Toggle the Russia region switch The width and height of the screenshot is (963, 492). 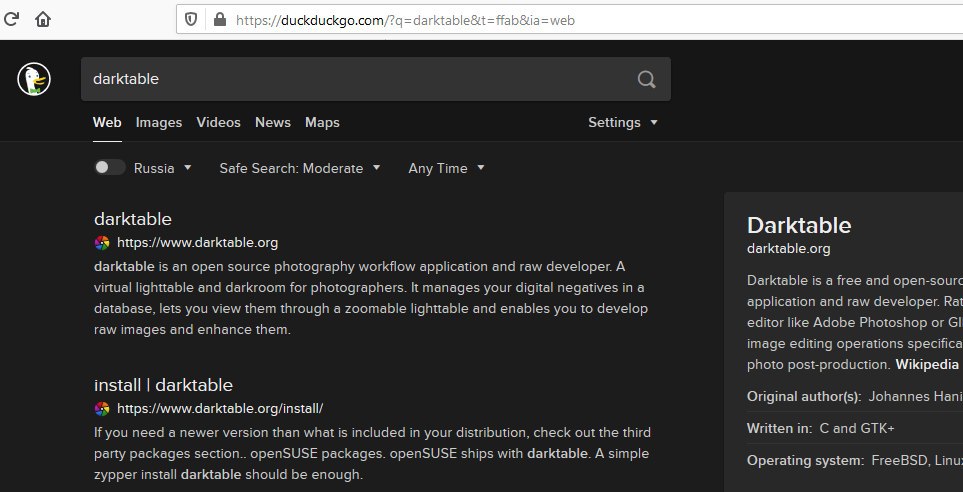tap(109, 167)
